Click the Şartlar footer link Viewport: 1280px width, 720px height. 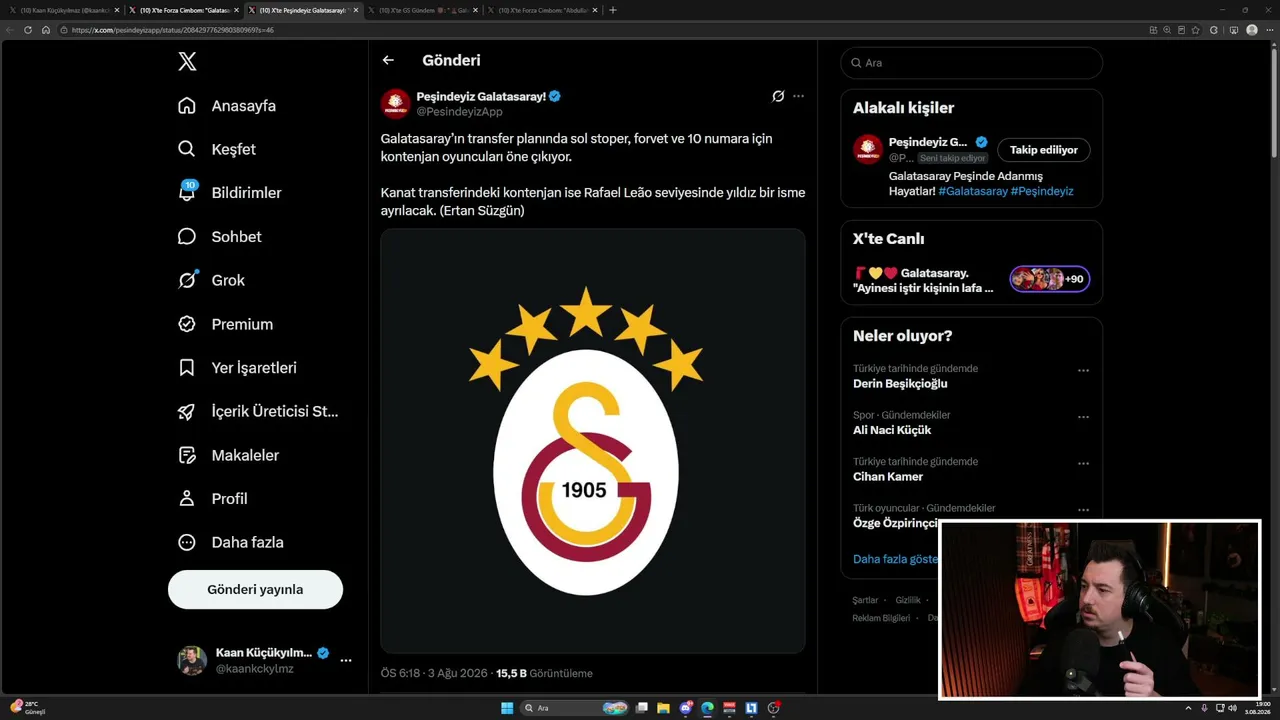(x=865, y=600)
